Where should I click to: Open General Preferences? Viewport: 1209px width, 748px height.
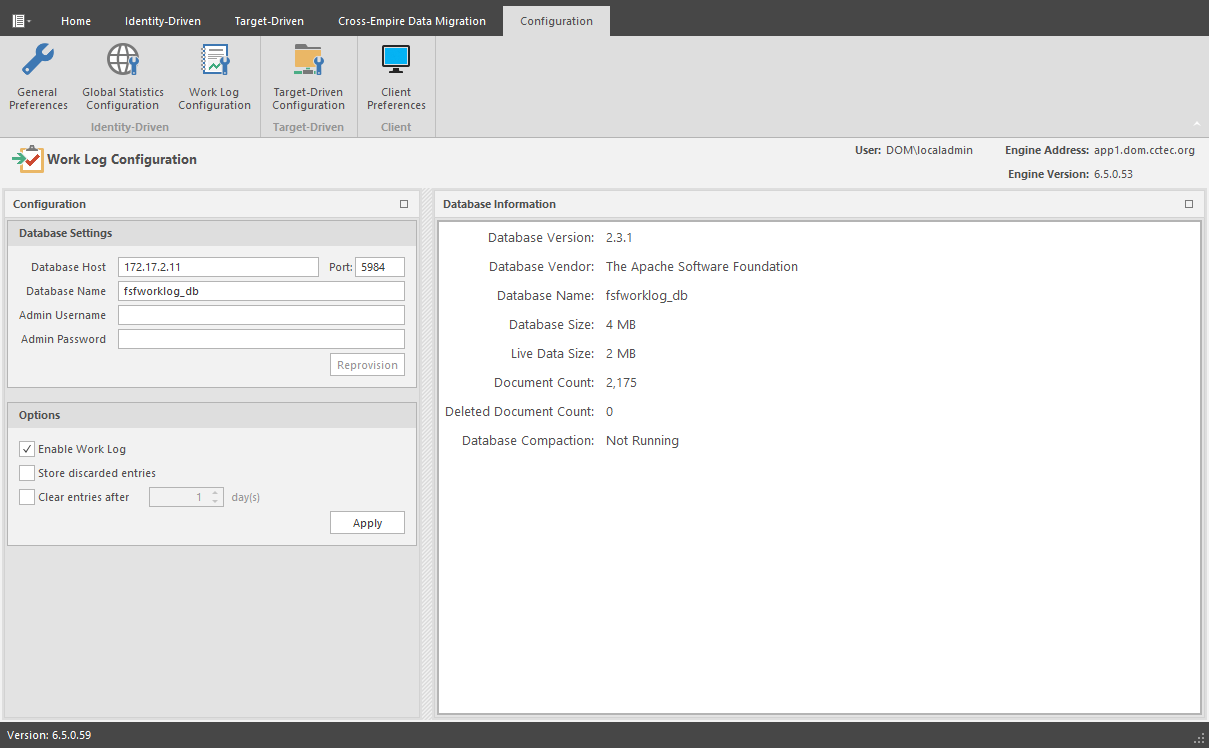click(x=37, y=75)
